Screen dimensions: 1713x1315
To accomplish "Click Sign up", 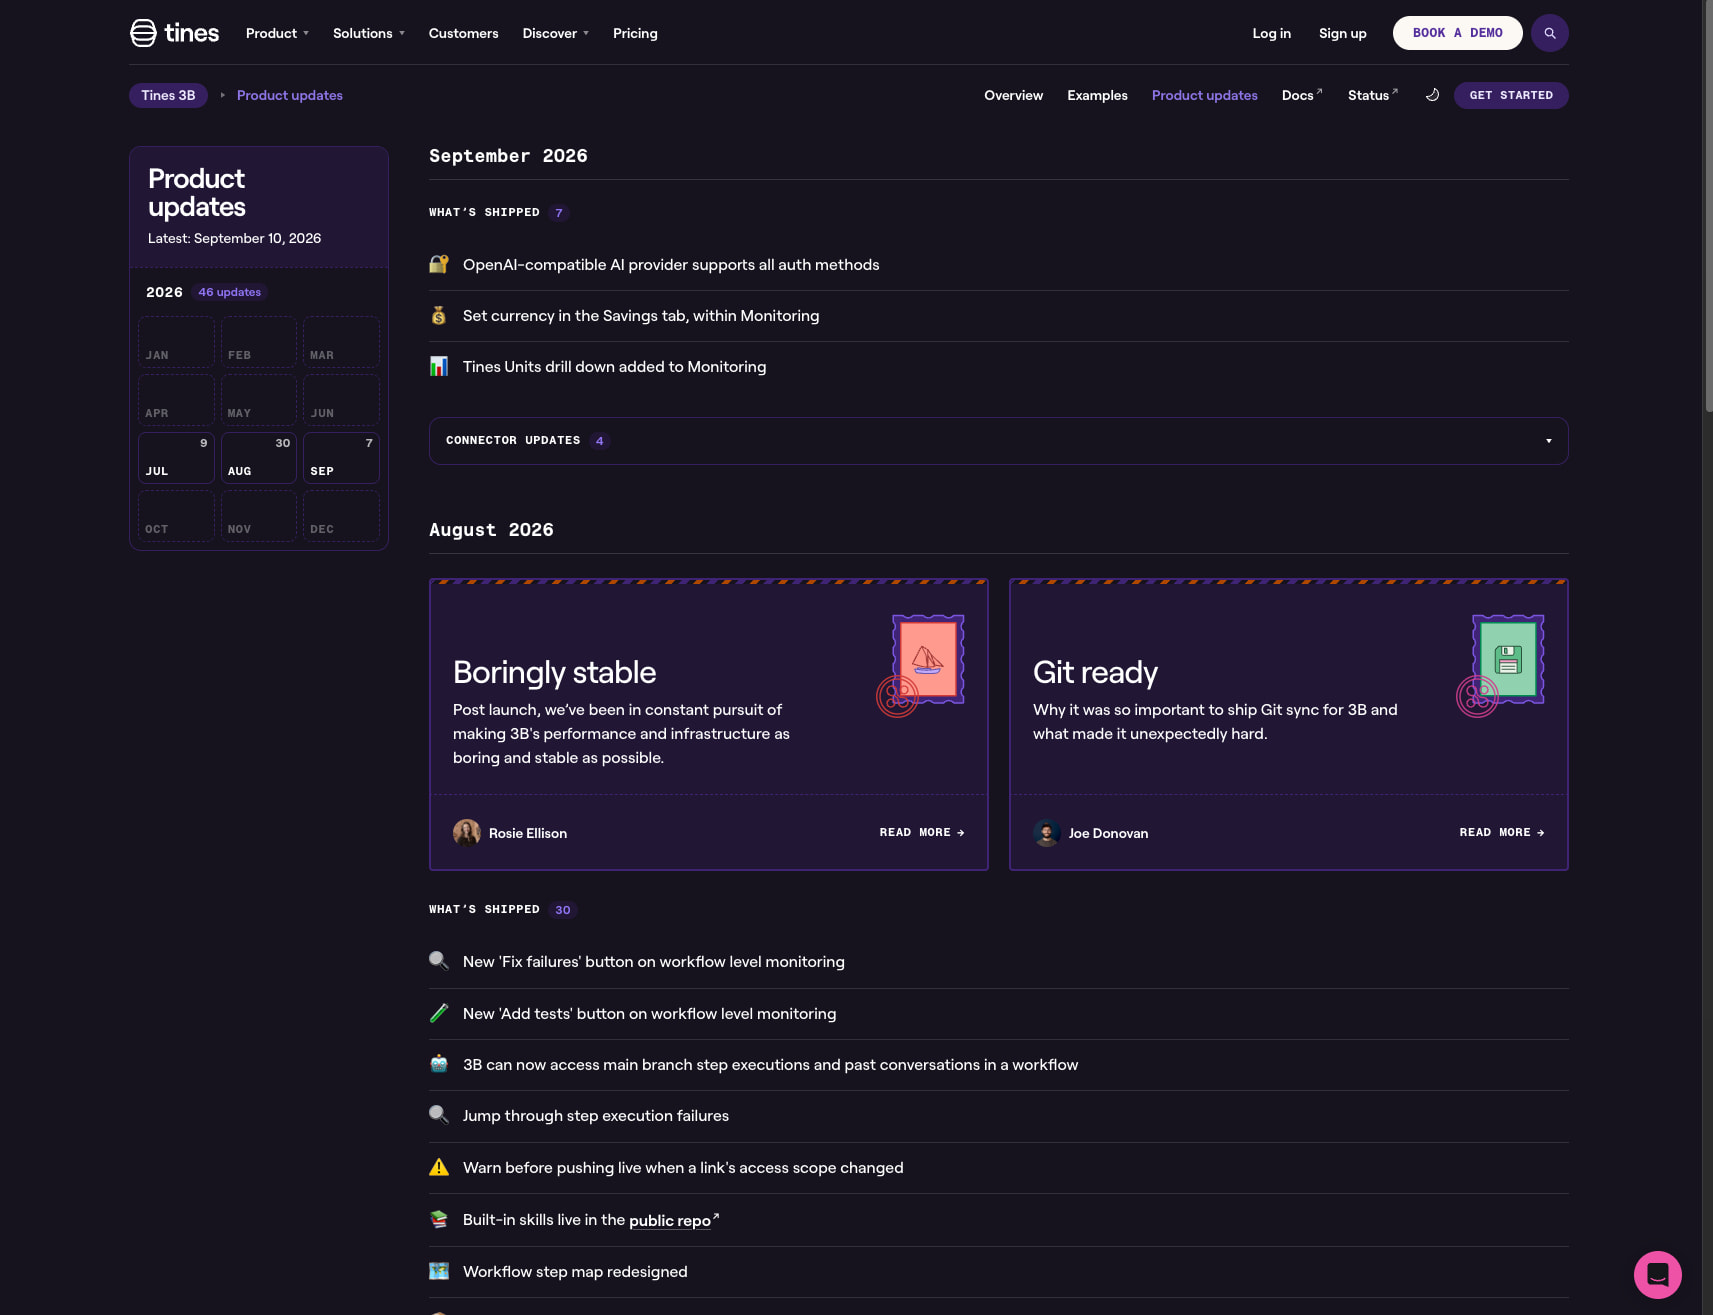I will tap(1342, 33).
